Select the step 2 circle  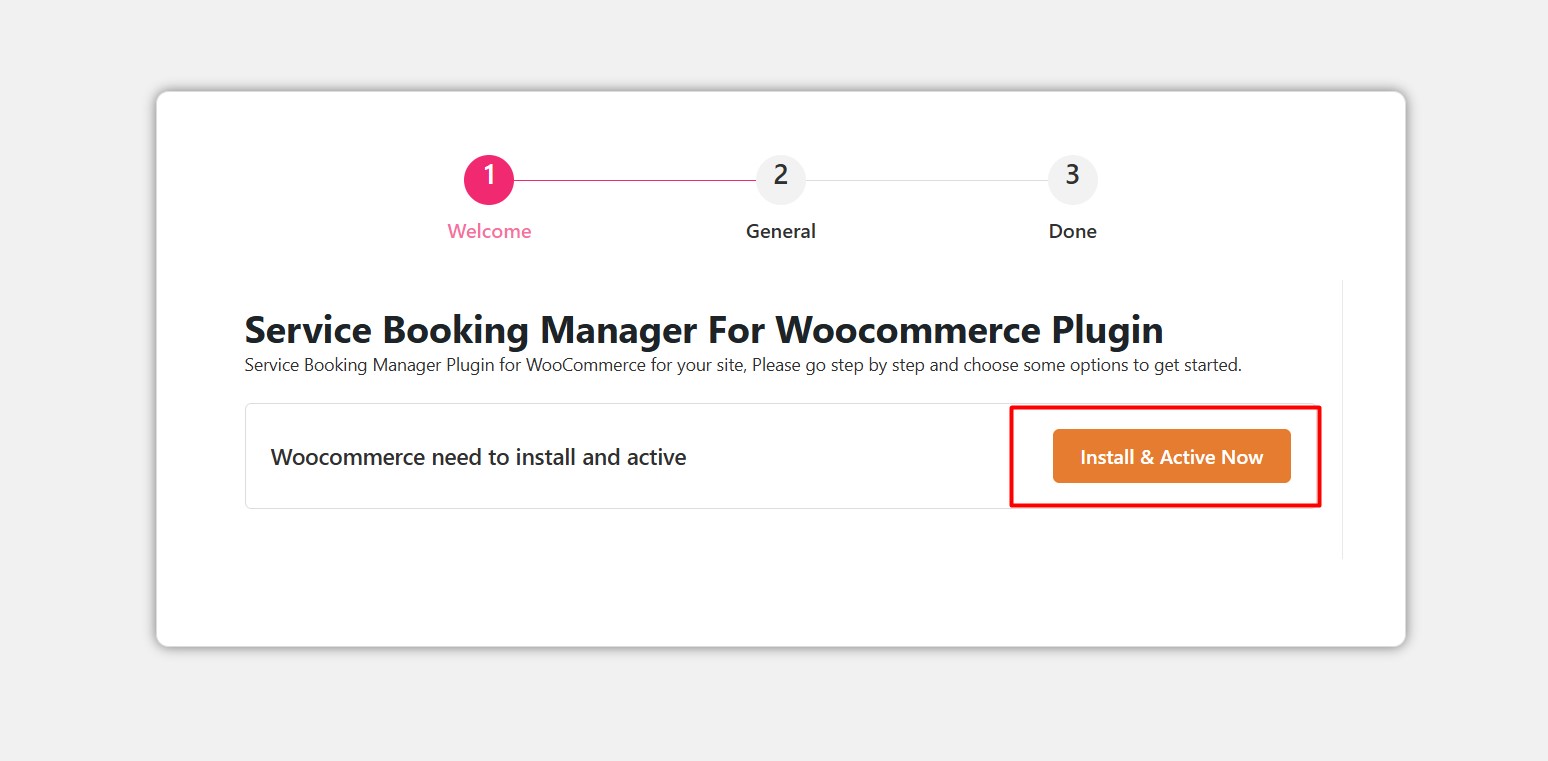coord(781,180)
